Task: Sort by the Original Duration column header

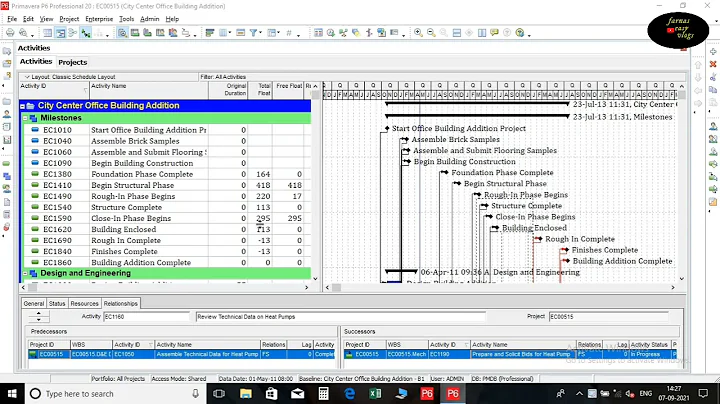Action: (x=228, y=90)
